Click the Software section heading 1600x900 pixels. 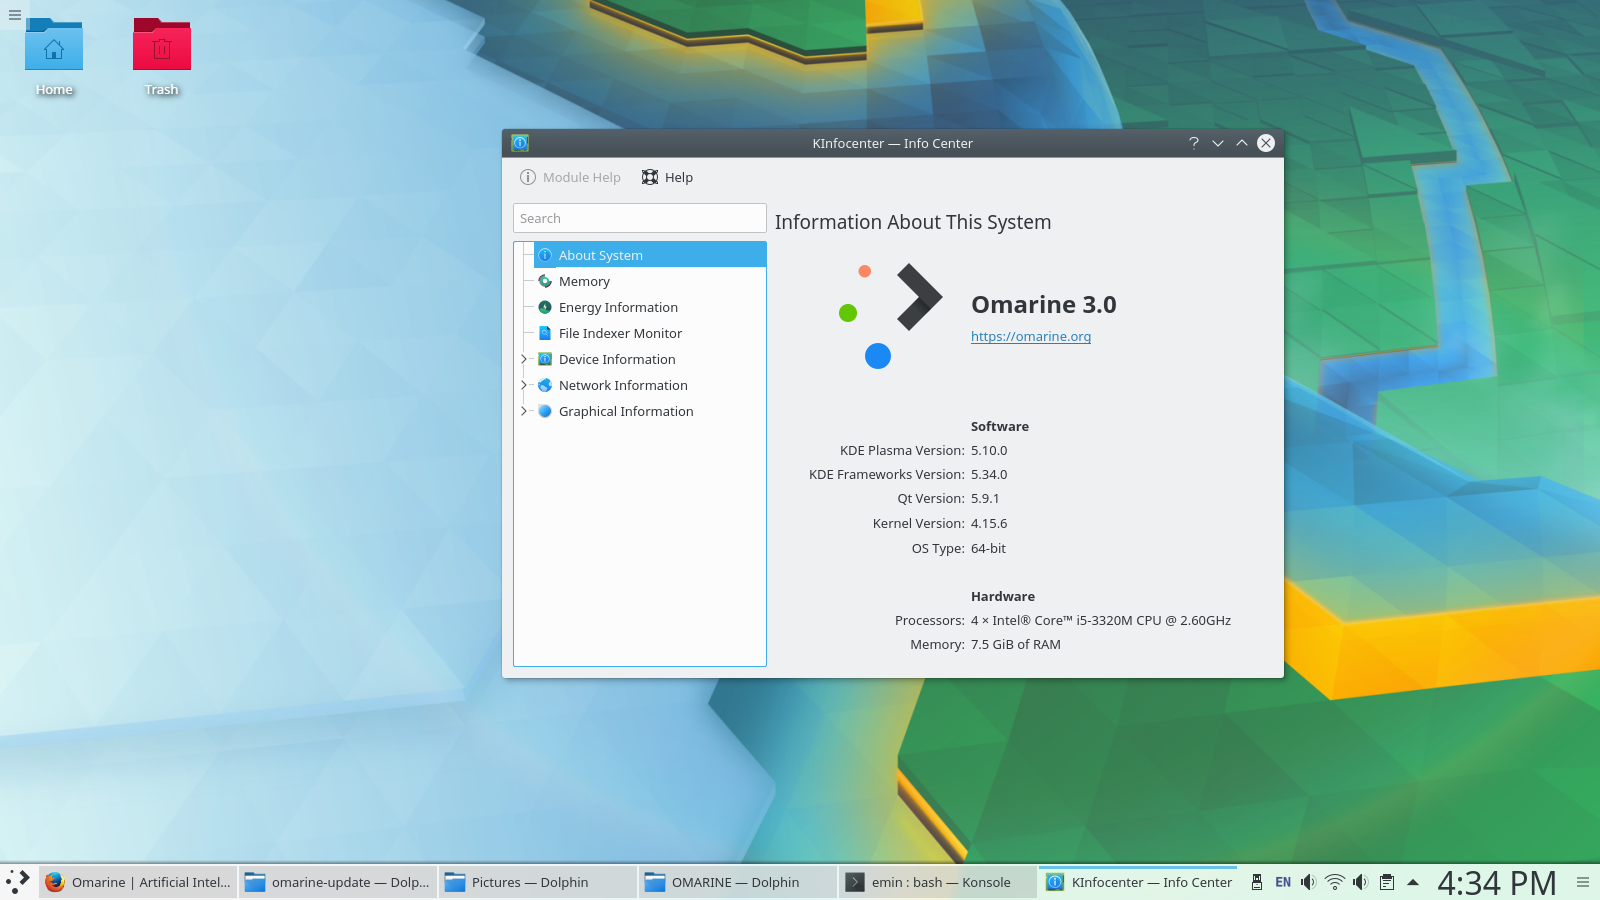click(1000, 426)
